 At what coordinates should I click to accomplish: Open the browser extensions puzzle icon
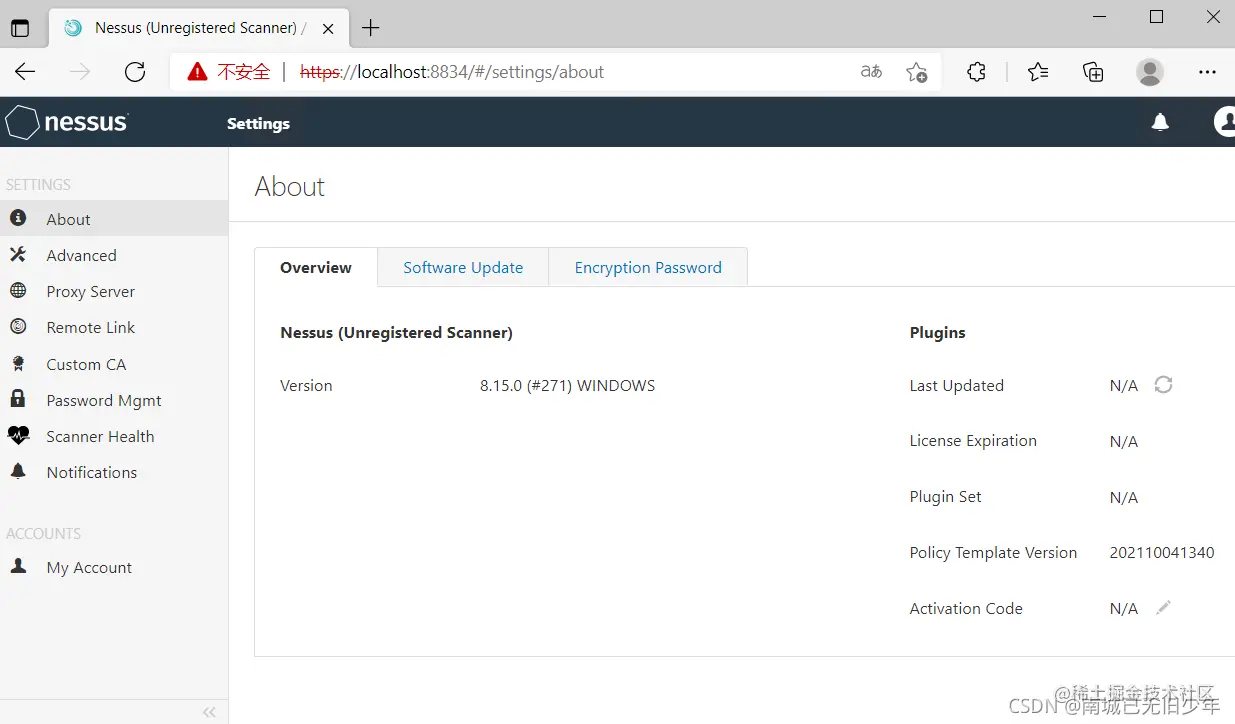click(x=977, y=72)
